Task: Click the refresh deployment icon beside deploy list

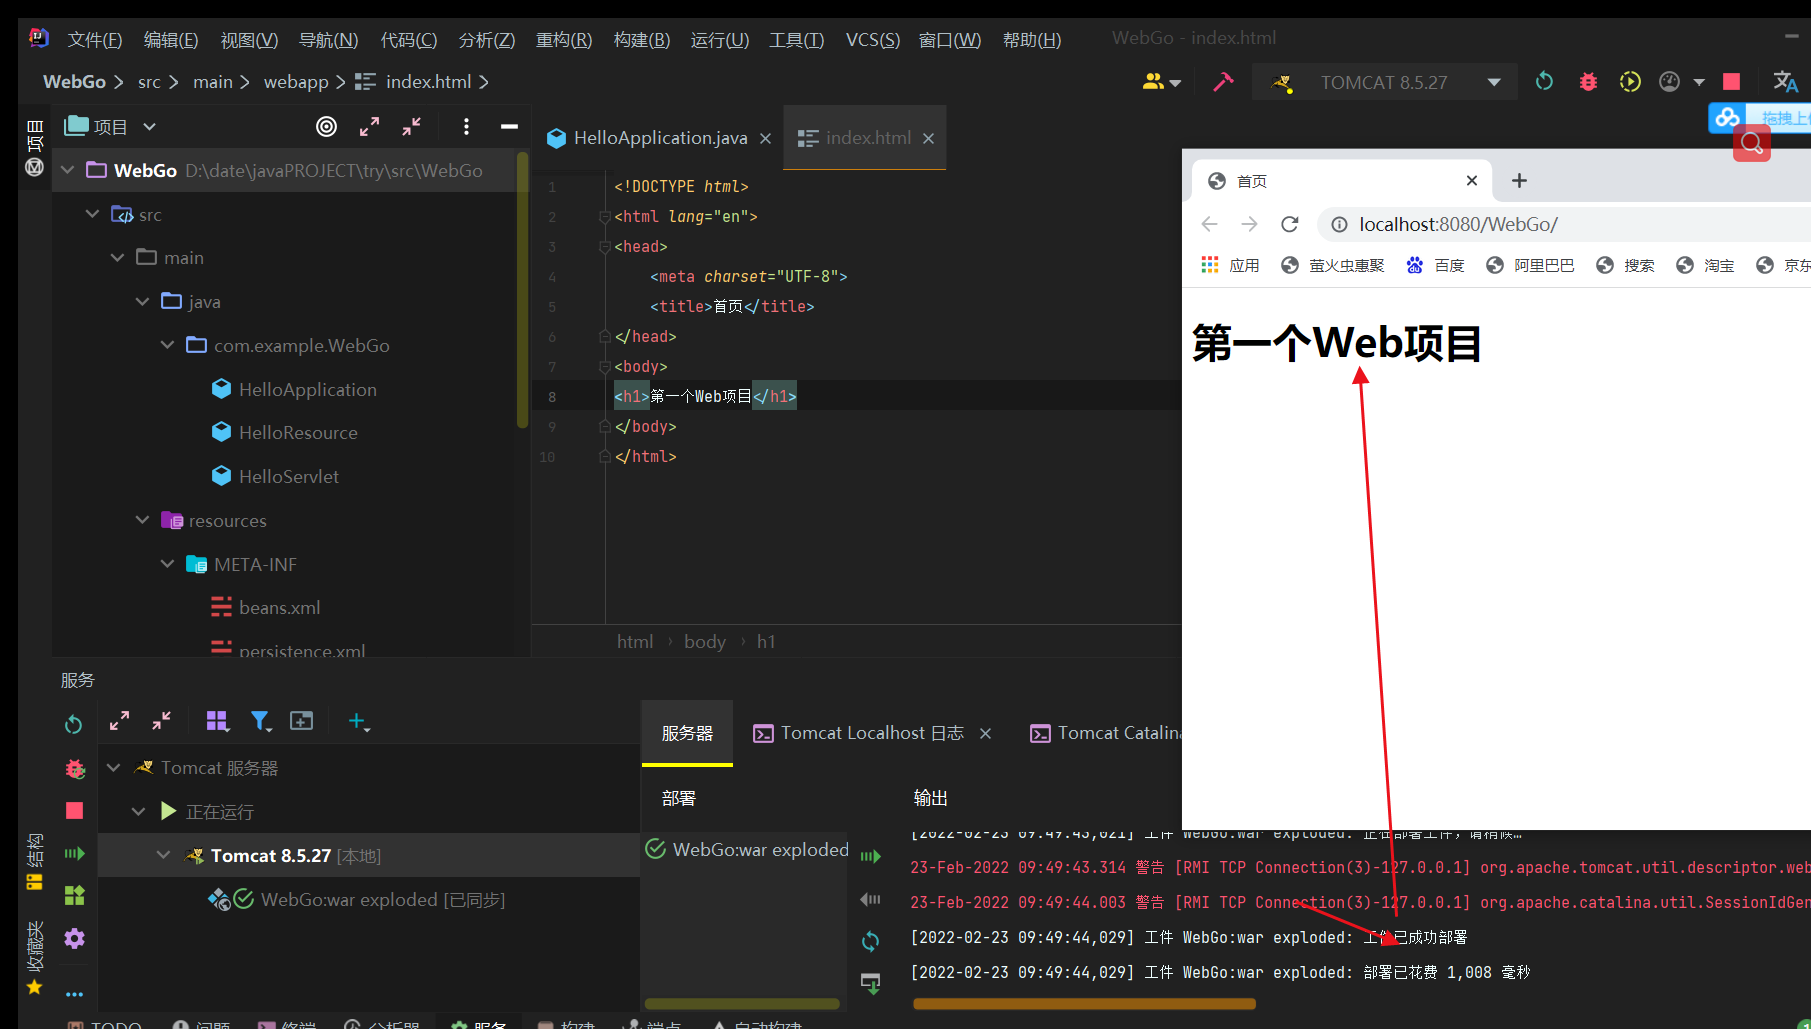Action: coord(870,941)
